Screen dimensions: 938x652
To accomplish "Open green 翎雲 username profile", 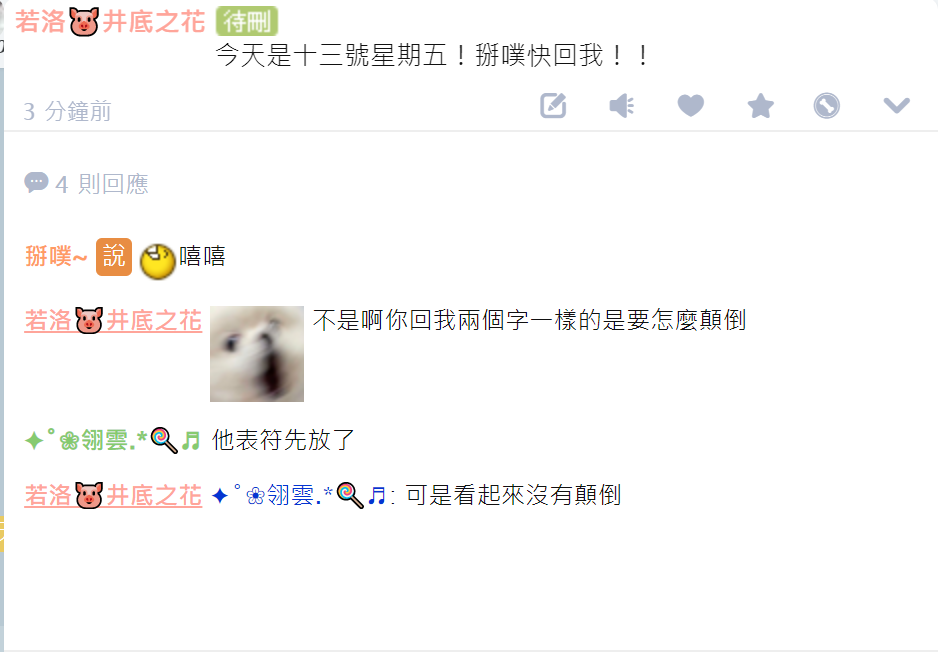I will [113, 440].
